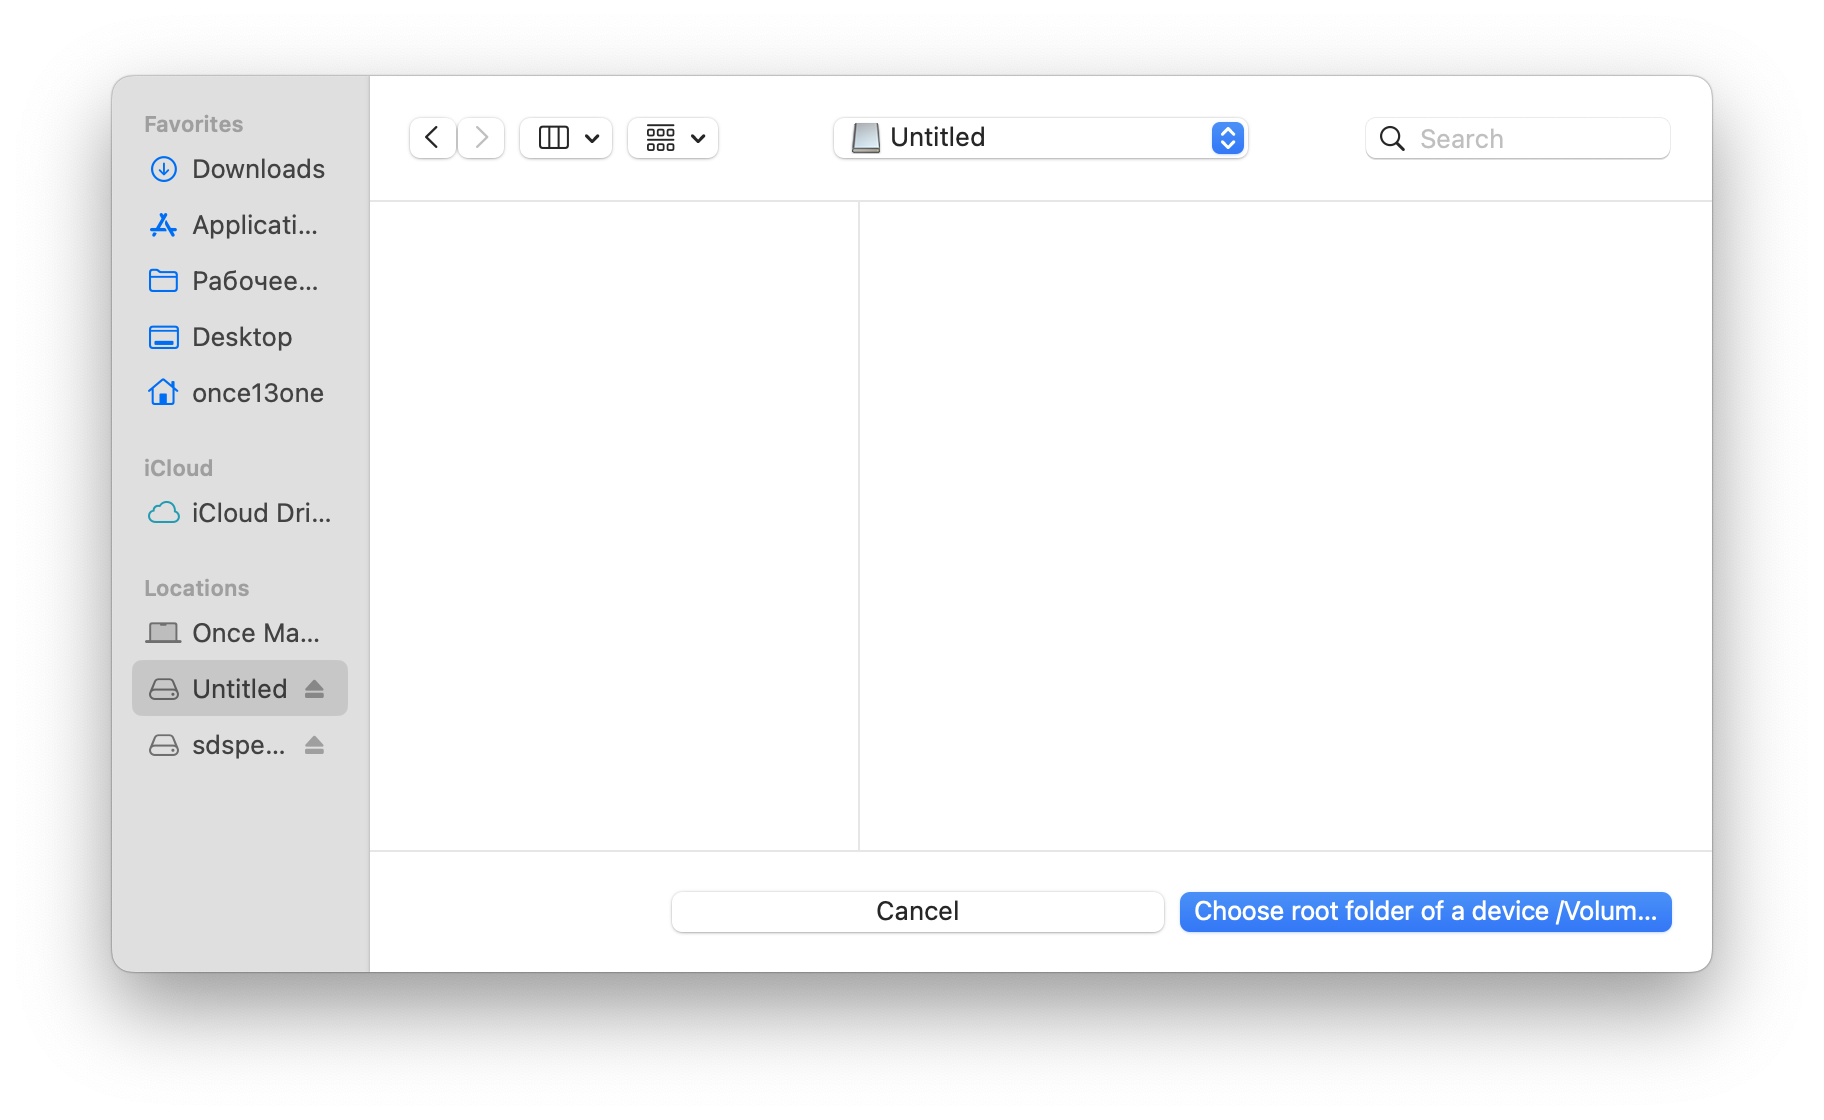Image resolution: width=1824 pixels, height=1120 pixels.
Task: Eject the Untitled volume
Action: pyautogui.click(x=314, y=689)
